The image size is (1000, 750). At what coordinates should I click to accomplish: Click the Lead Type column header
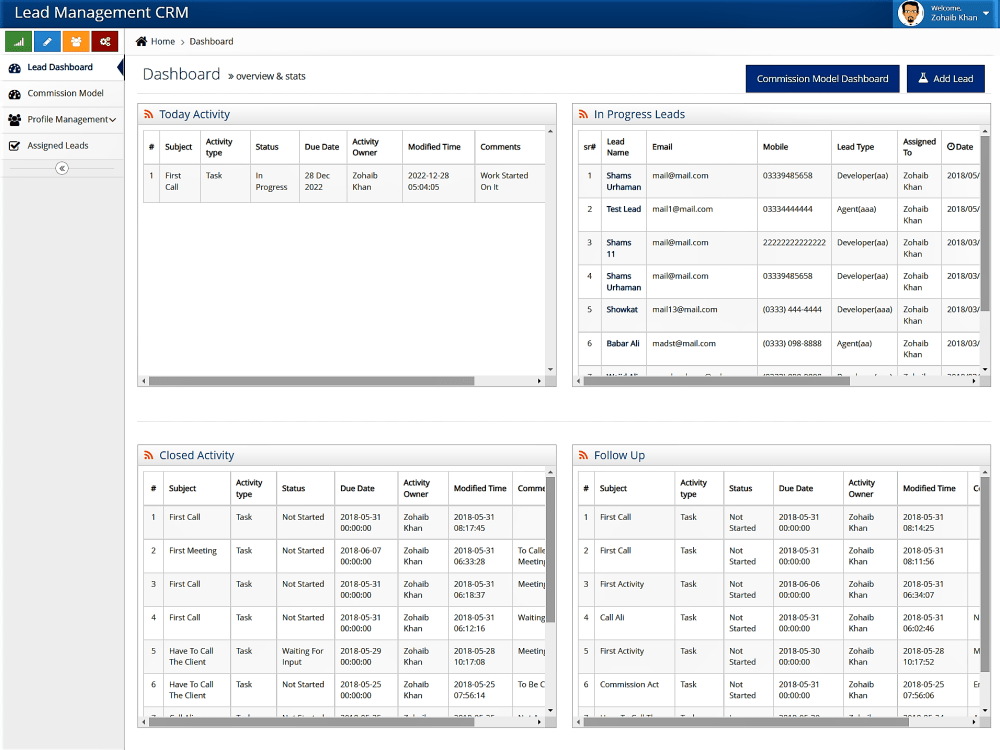coord(864,147)
